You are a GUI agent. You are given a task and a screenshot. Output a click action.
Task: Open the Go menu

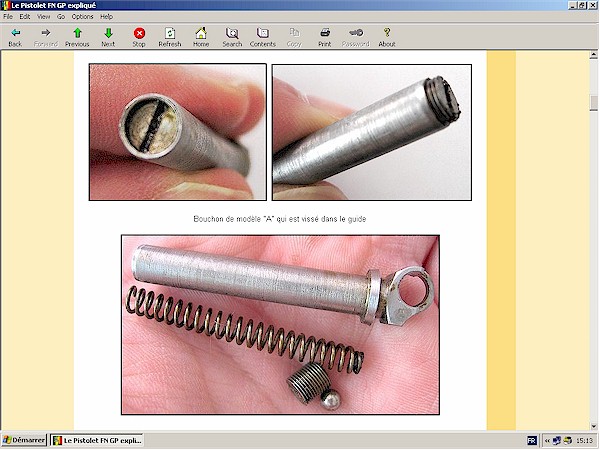(61, 17)
